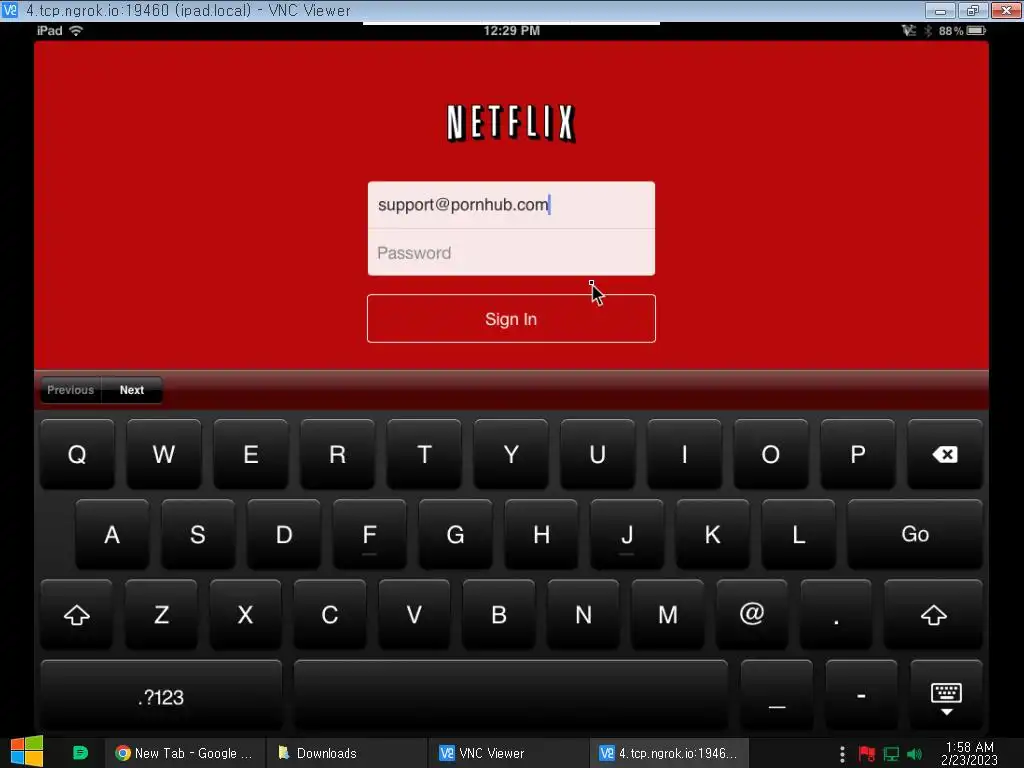The height and width of the screenshot is (768, 1024).
Task: Tap the O key on keyboard
Action: tap(771, 454)
